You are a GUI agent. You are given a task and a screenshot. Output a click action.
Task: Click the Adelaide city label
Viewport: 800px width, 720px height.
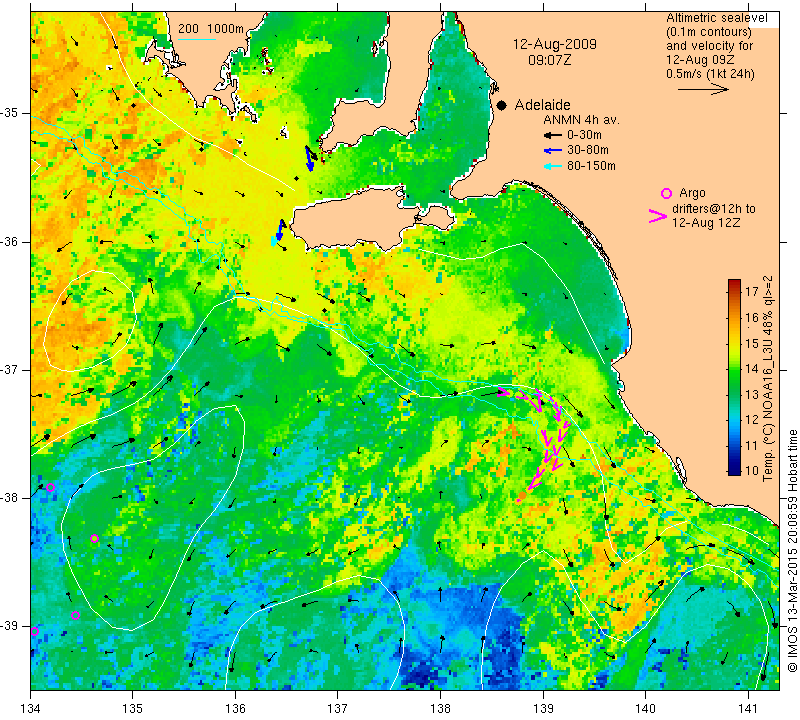[542, 105]
